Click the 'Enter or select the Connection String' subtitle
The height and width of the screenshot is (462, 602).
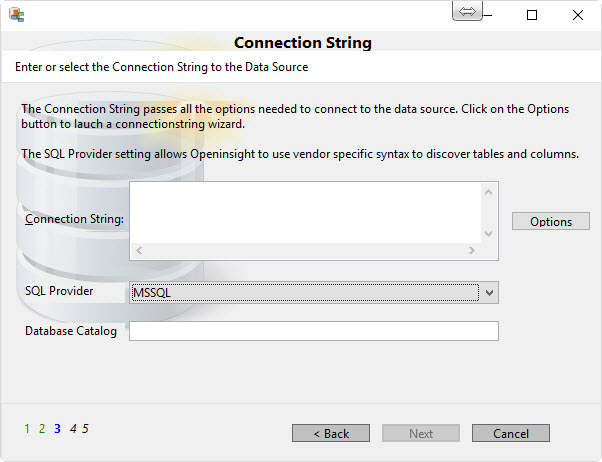click(x=162, y=67)
